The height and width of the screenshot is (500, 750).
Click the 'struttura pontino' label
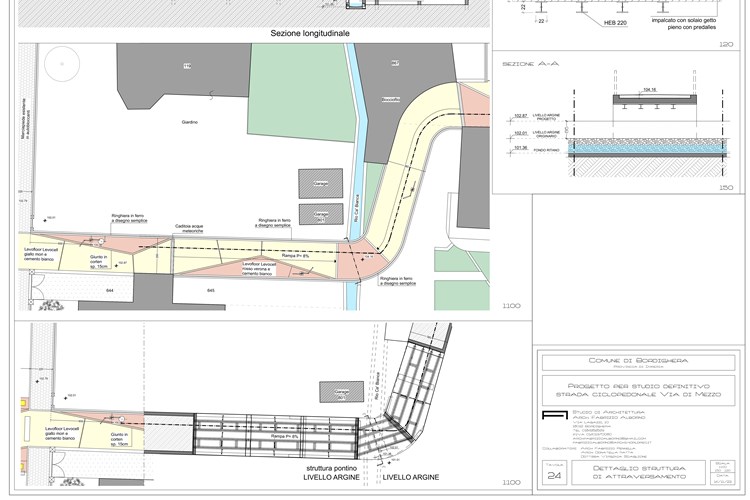(x=330, y=467)
